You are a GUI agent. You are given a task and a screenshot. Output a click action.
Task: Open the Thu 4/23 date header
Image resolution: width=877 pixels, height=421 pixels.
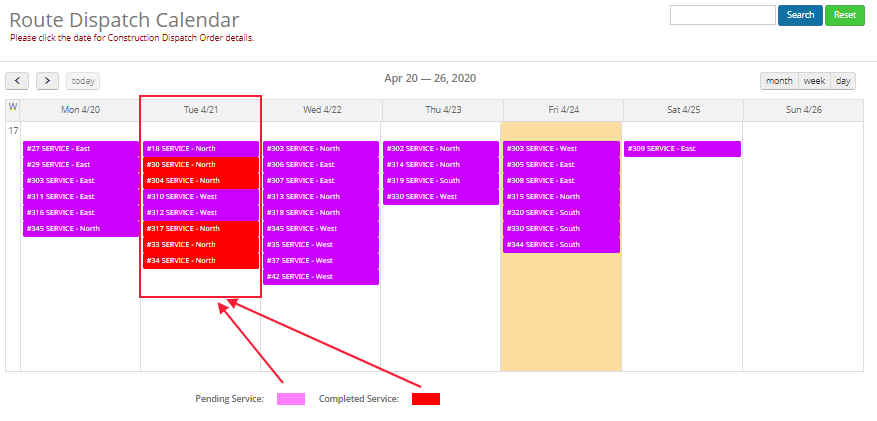[443, 110]
